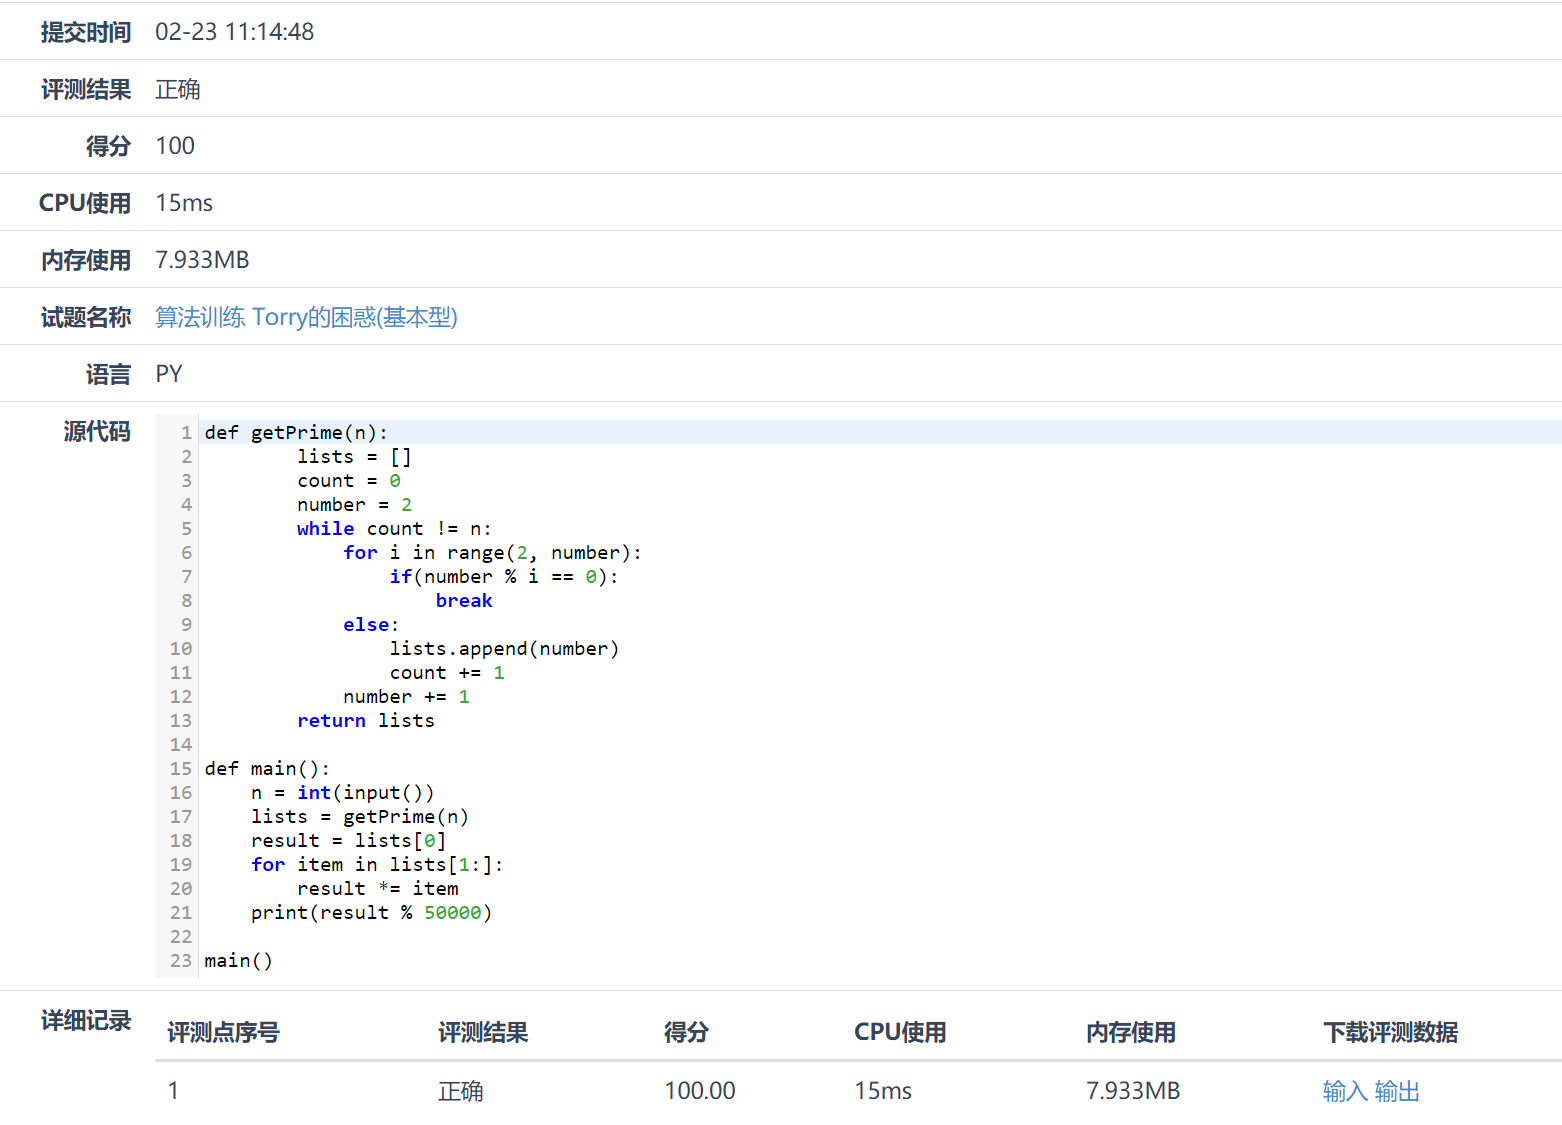Click the 得分 column header
The width and height of the screenshot is (1562, 1125).
tap(686, 1033)
